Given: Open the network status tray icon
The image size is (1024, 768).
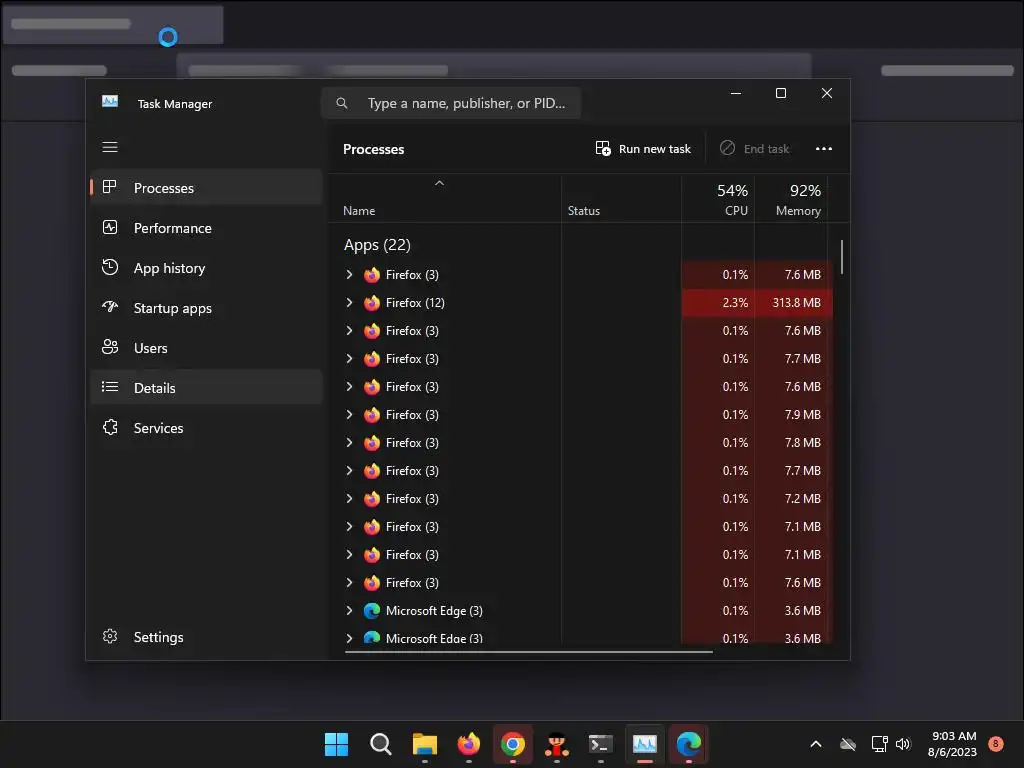Looking at the screenshot, I should point(879,744).
